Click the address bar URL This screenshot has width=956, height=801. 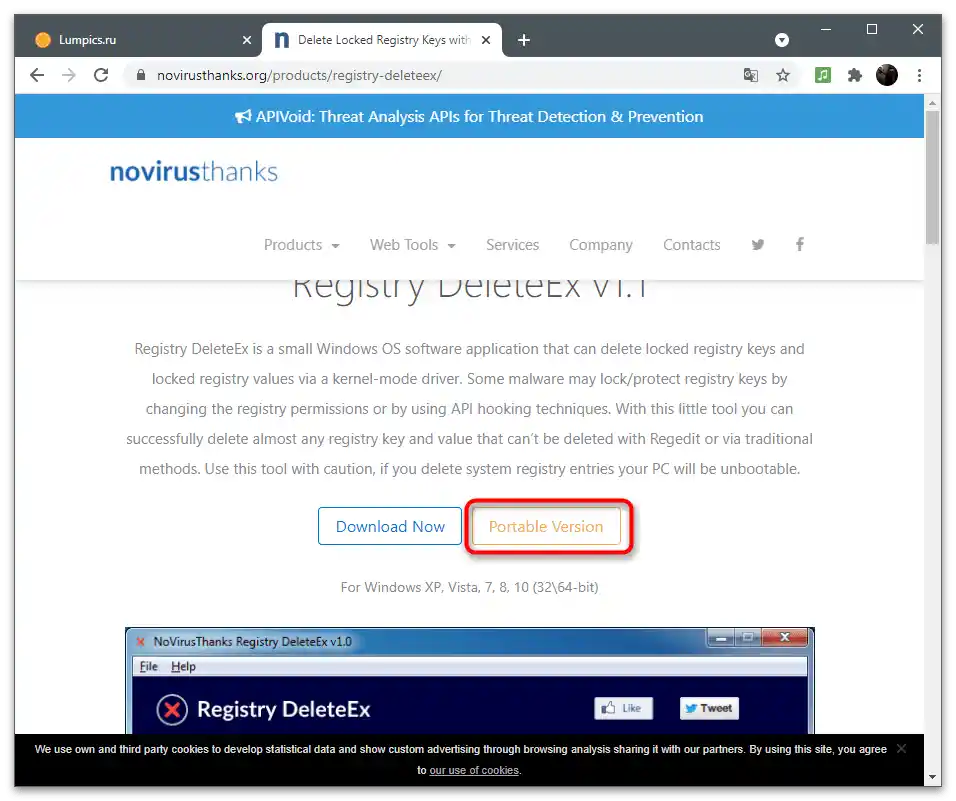[299, 75]
